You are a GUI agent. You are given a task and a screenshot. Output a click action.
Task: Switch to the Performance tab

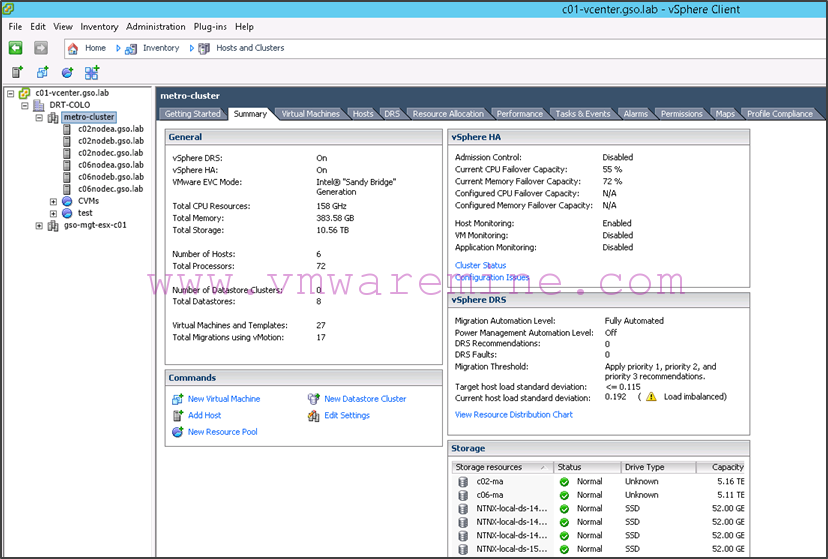(x=520, y=113)
